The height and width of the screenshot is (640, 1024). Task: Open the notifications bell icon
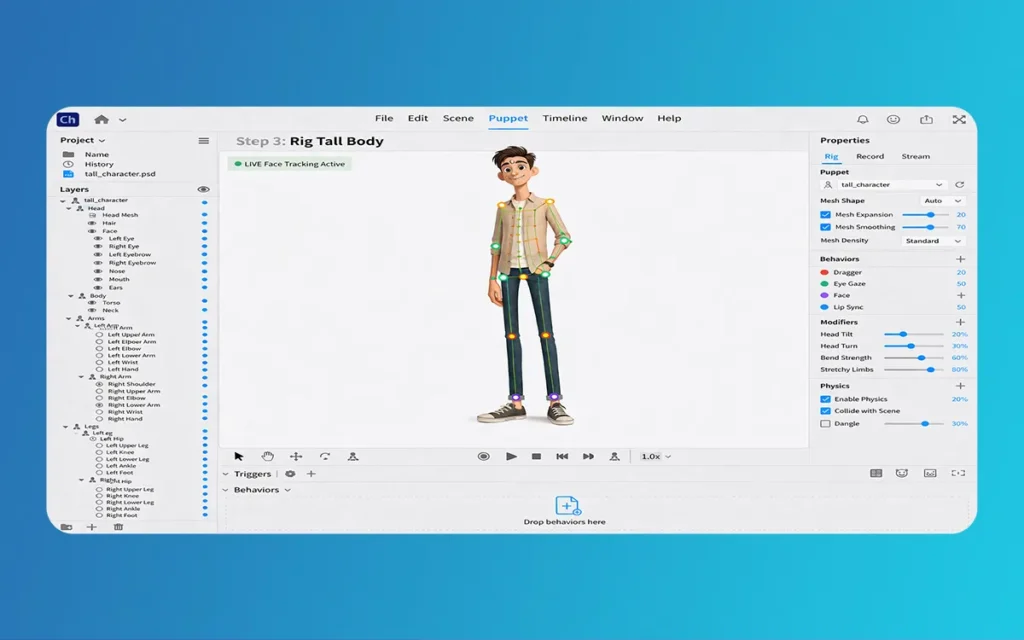pos(862,119)
